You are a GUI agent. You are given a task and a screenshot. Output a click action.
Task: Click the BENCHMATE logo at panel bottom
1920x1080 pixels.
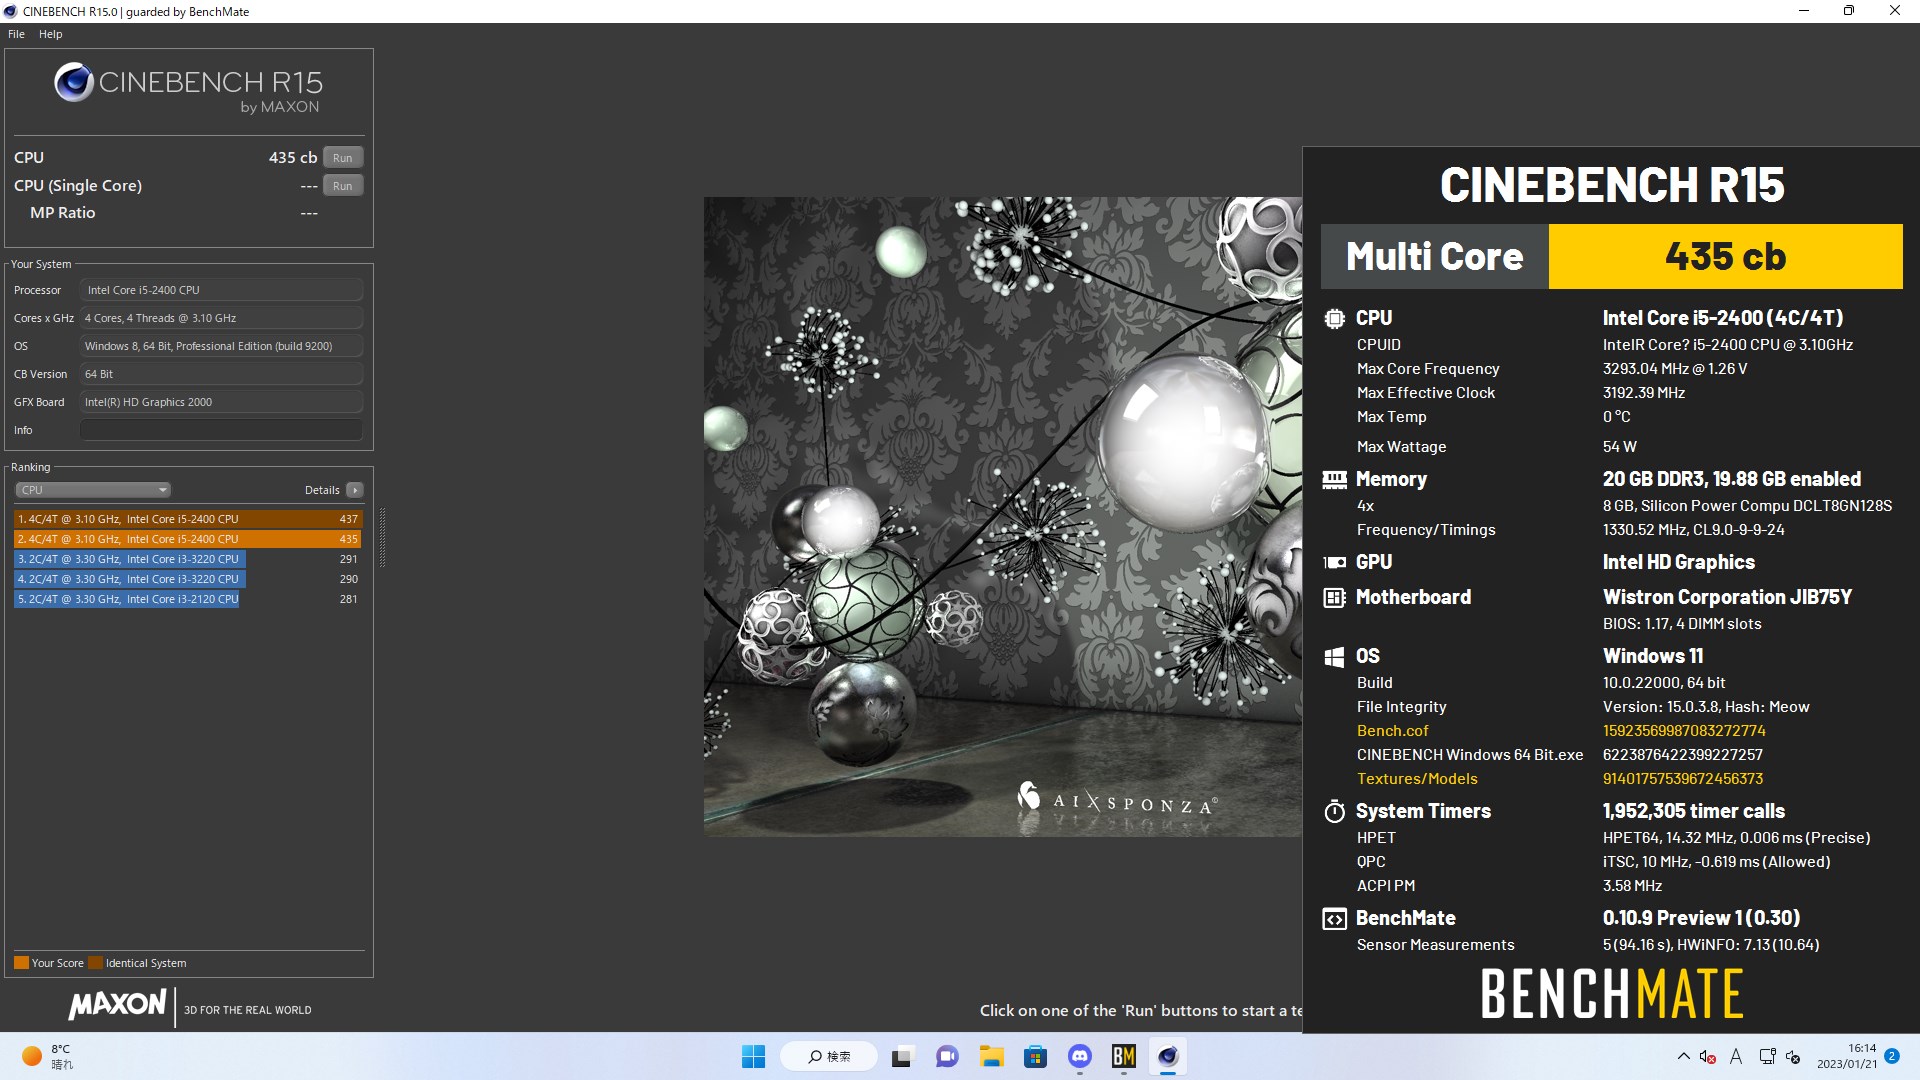point(1611,994)
